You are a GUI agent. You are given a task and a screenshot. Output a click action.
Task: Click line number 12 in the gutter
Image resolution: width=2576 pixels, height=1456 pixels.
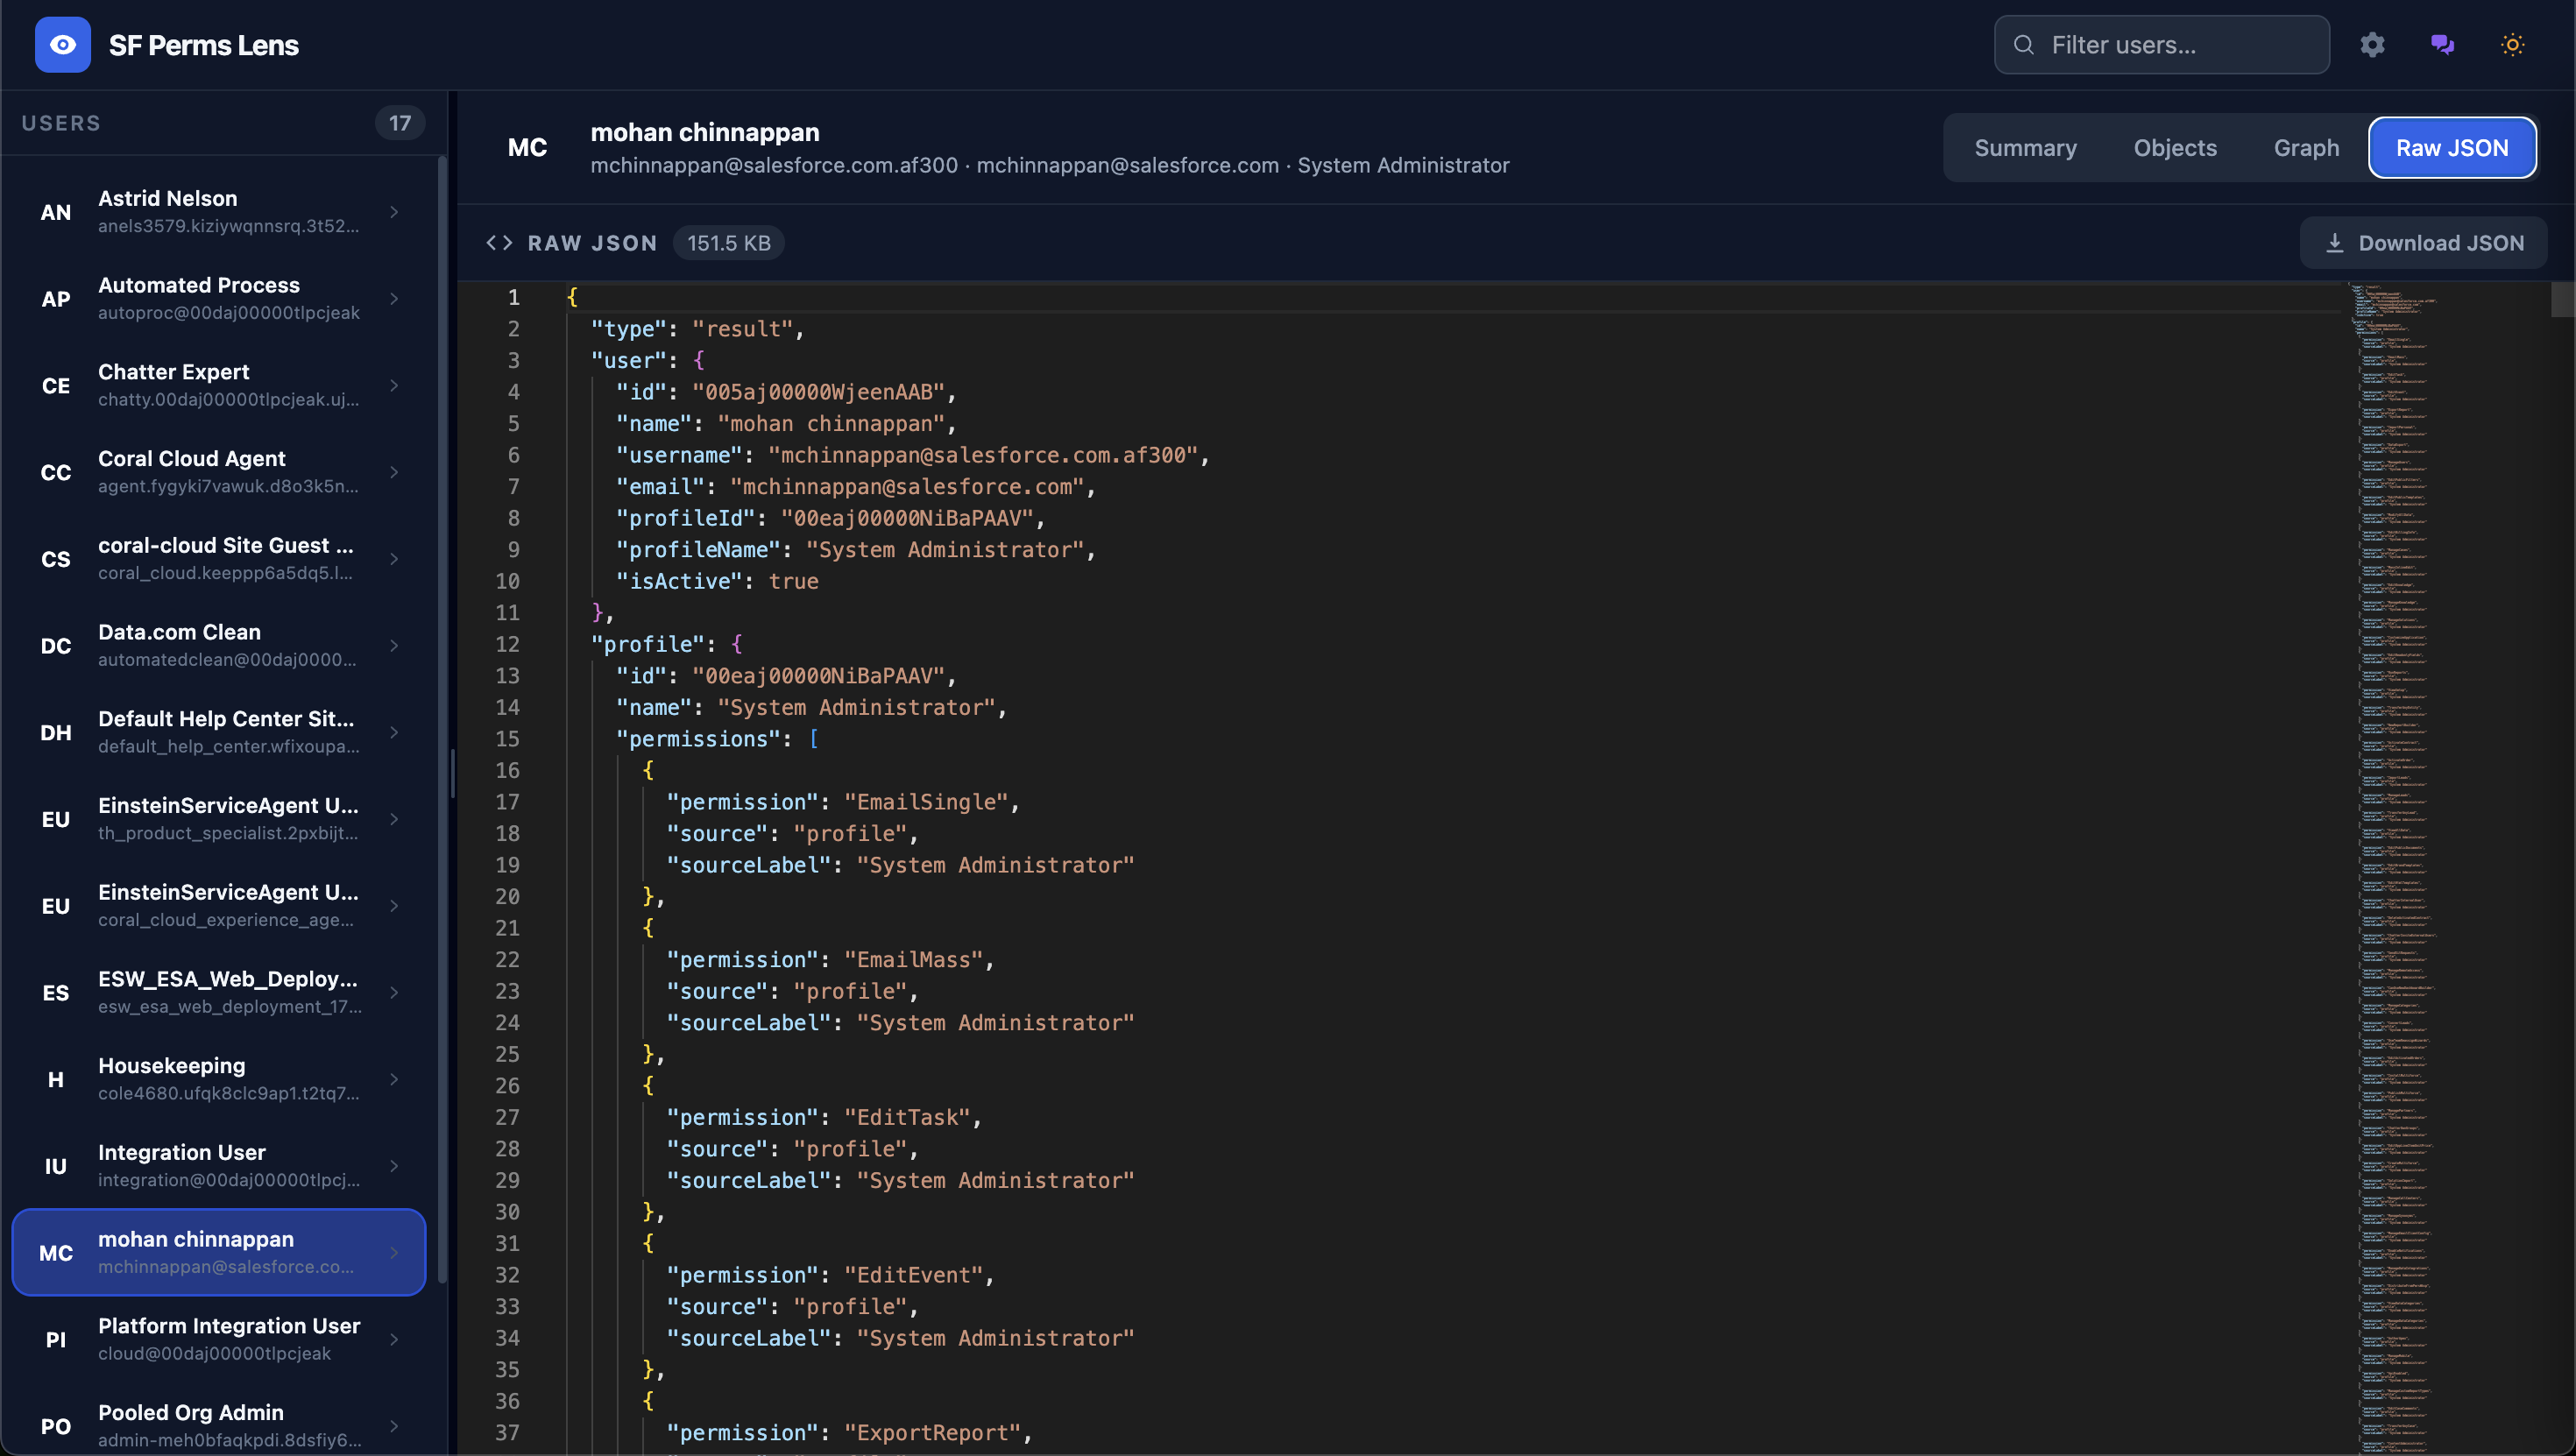click(507, 644)
